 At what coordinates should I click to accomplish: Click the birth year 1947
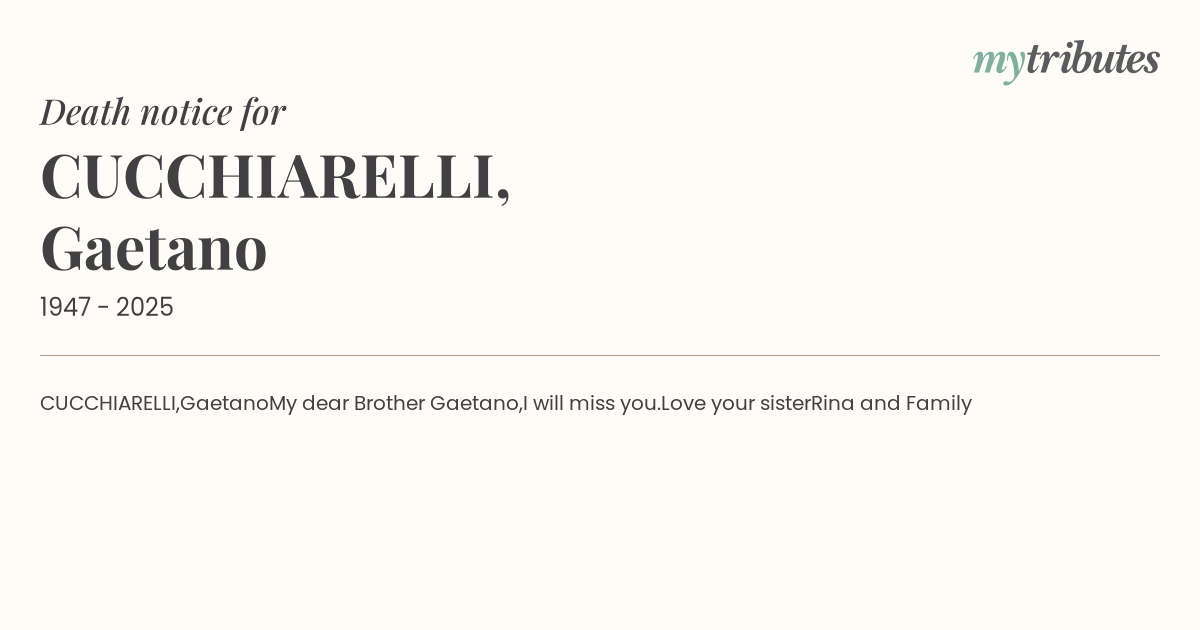tap(65, 307)
